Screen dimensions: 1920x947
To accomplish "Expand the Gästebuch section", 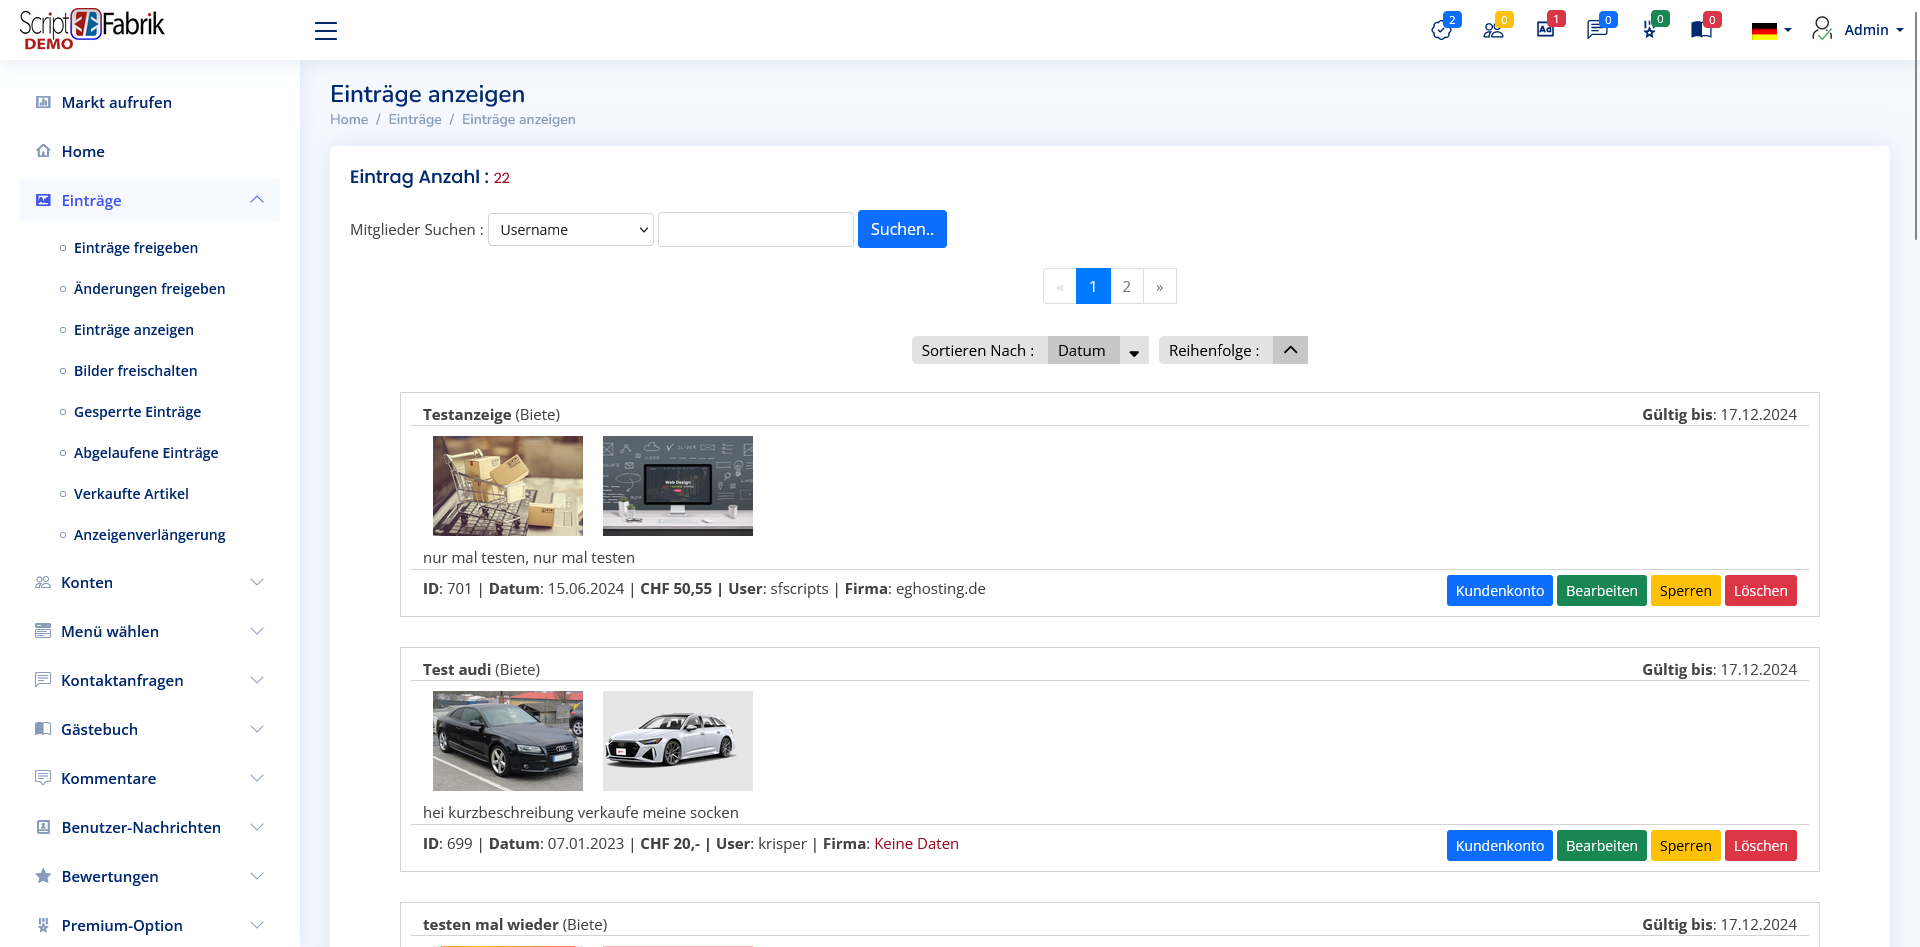I will click(257, 729).
